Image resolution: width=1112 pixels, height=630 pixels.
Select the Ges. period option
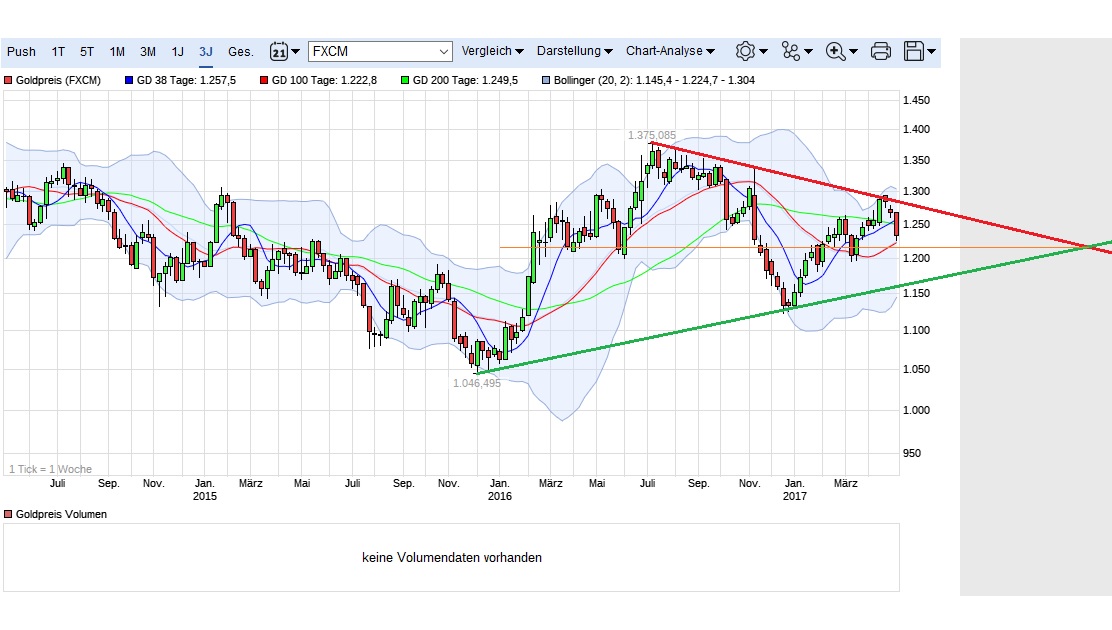tap(240, 51)
